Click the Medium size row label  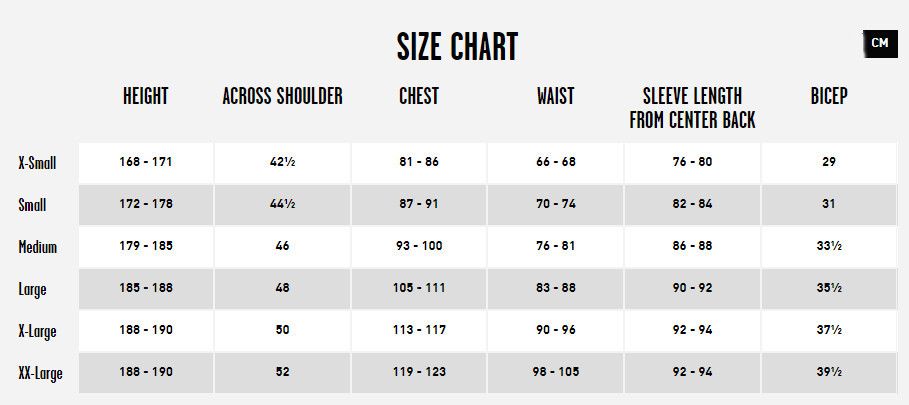pyautogui.click(x=38, y=247)
